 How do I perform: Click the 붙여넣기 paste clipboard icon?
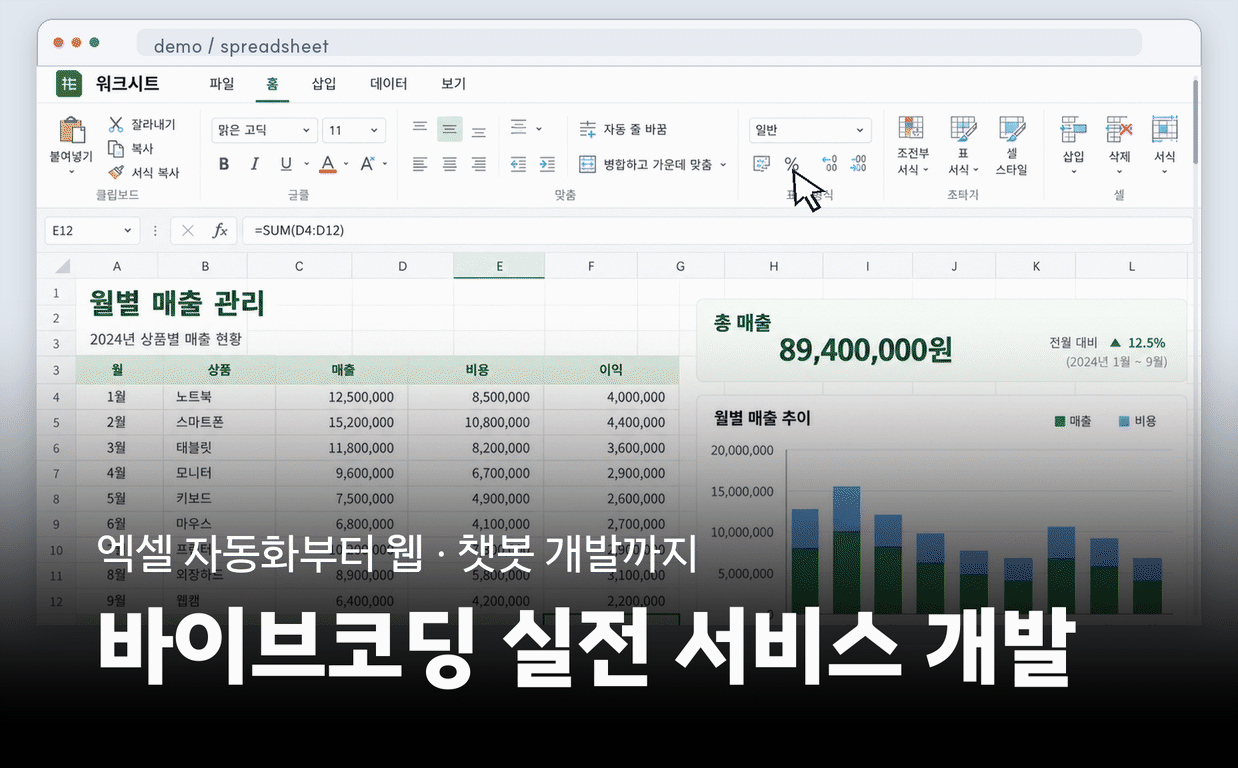pos(72,131)
